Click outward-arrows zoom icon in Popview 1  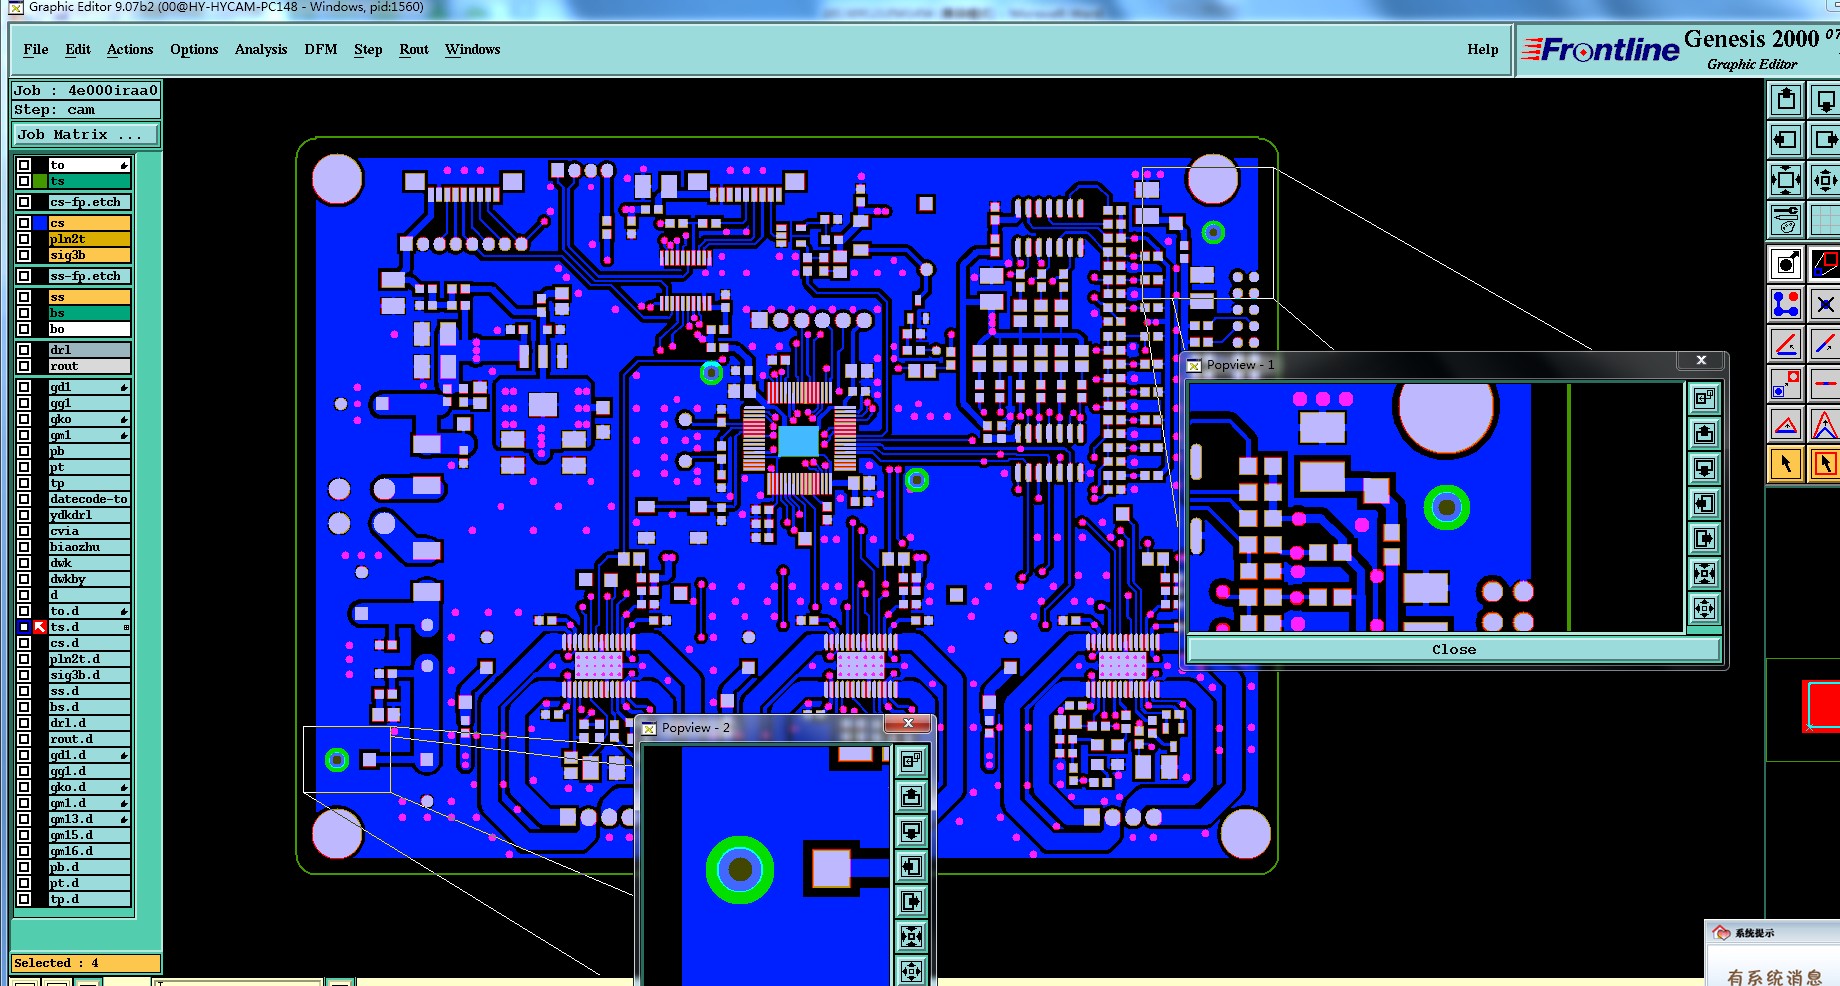tap(1704, 608)
